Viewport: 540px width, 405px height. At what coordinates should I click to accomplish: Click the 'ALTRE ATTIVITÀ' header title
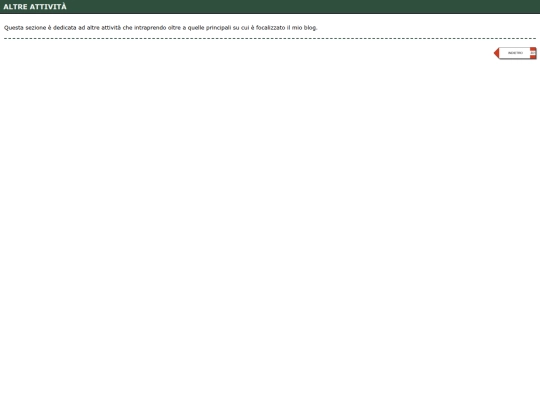(35, 7)
